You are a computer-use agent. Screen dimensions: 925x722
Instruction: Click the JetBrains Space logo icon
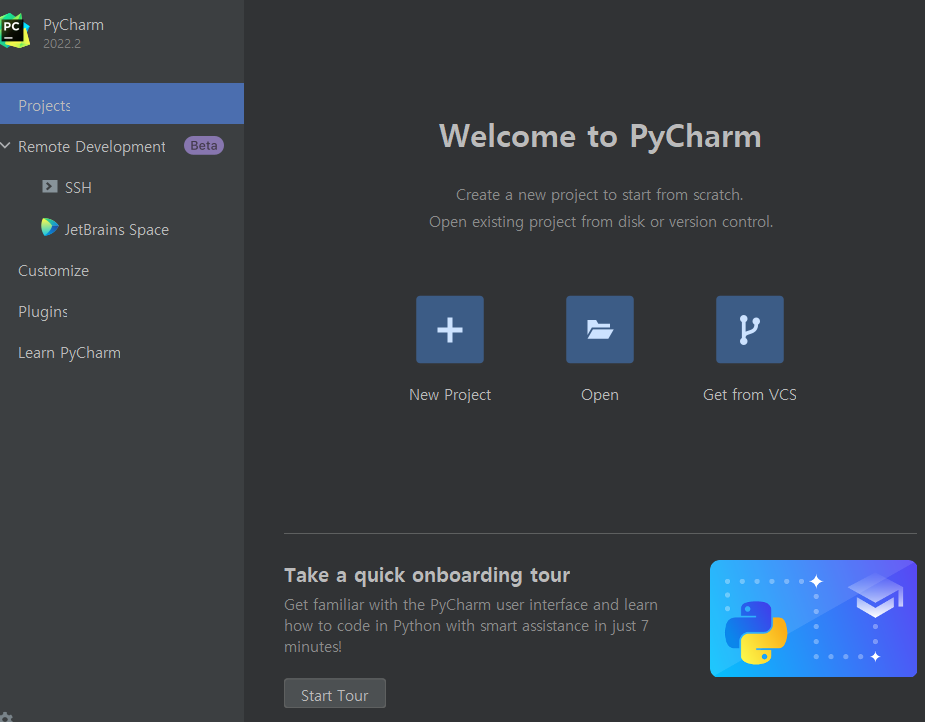coord(50,227)
